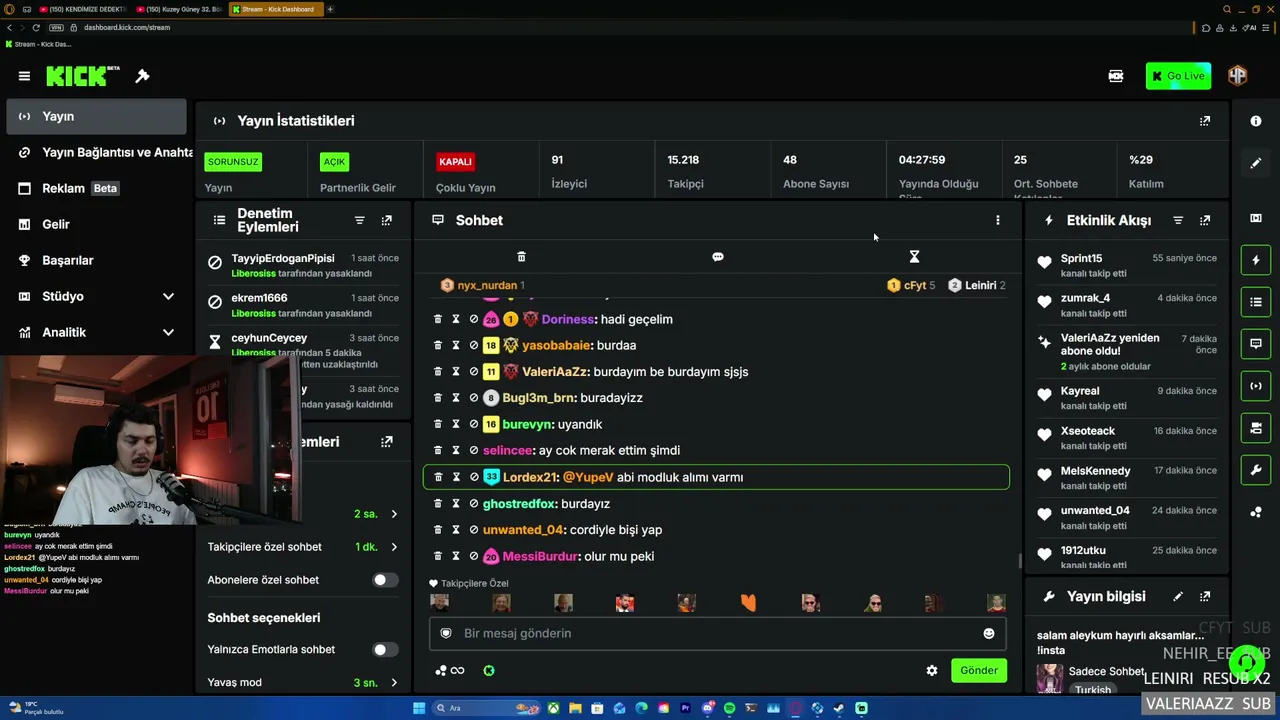1280x720 pixels.
Task: Timeout yasobabaie using the hourglass icon
Action: (x=456, y=345)
